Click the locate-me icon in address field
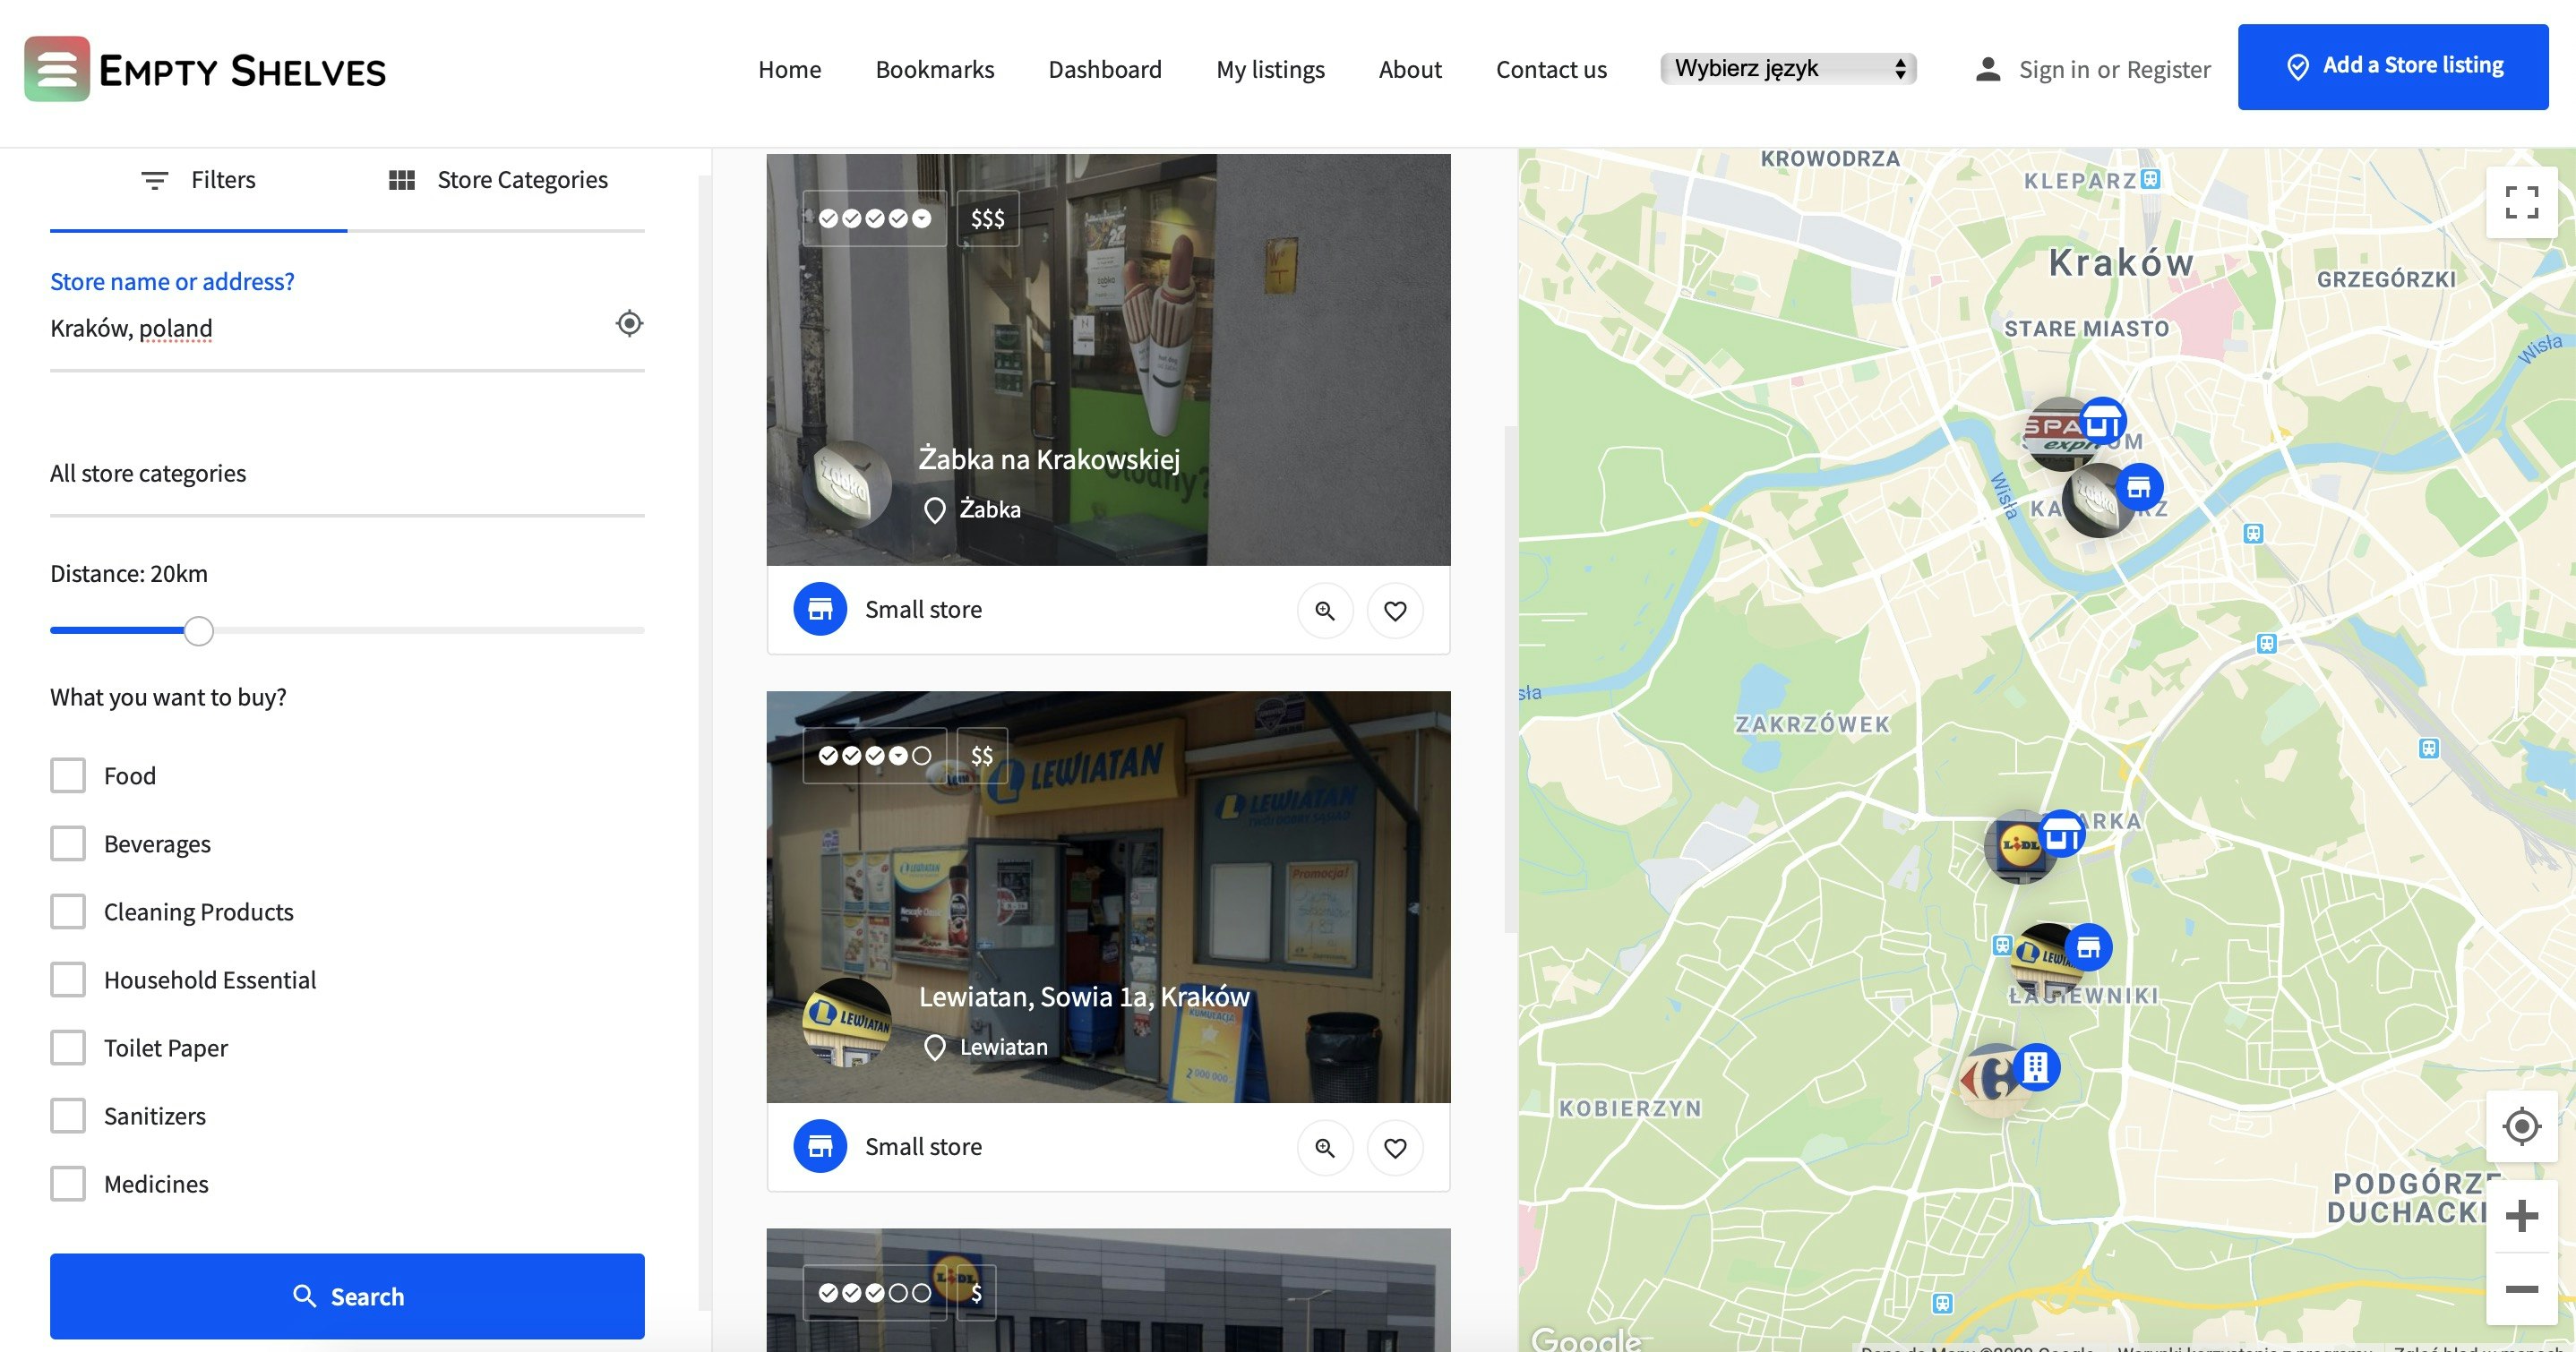 tap(629, 324)
